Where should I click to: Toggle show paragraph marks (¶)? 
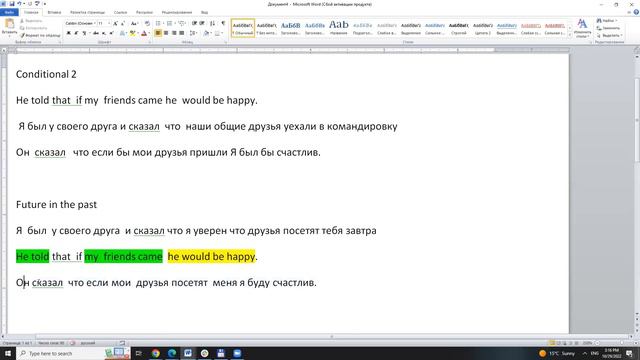[x=223, y=24]
